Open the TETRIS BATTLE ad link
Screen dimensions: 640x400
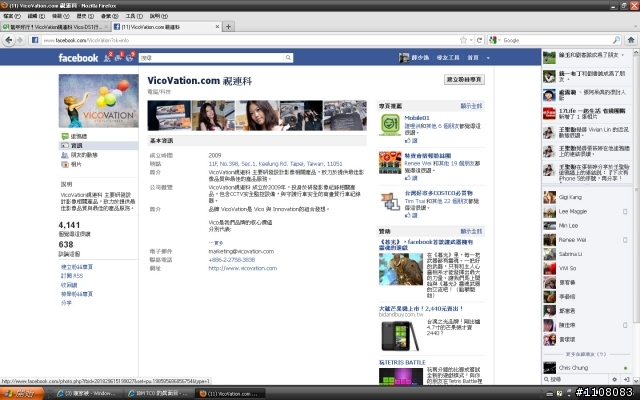pos(402,362)
